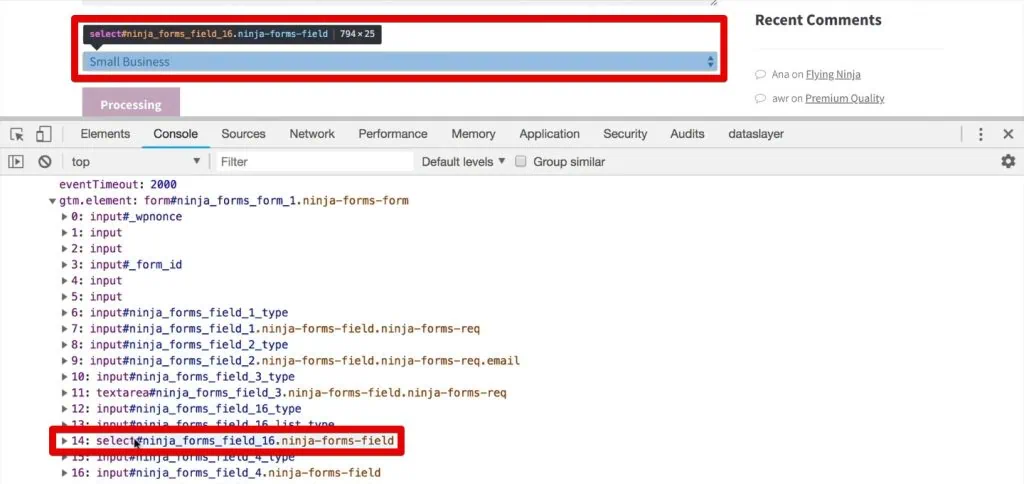The width and height of the screenshot is (1024, 484).
Task: Click entry 4: input
Action: coord(97,281)
